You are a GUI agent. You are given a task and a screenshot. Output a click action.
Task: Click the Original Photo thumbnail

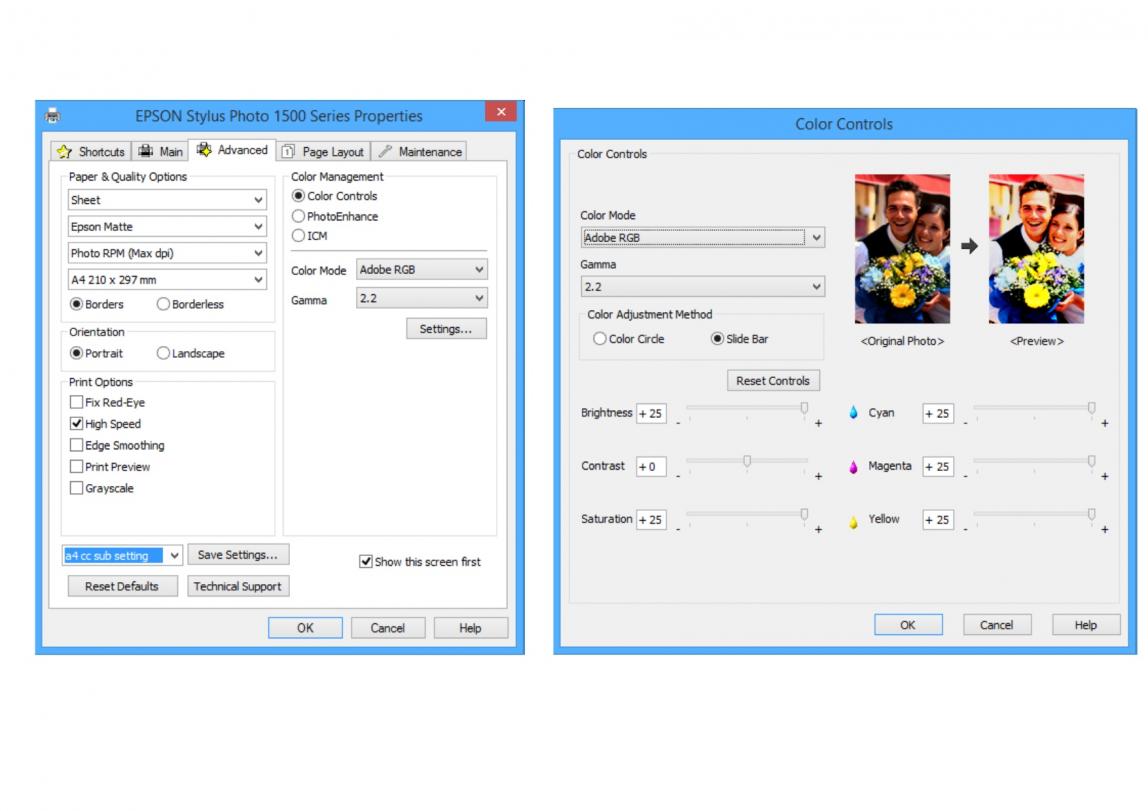[x=902, y=249]
